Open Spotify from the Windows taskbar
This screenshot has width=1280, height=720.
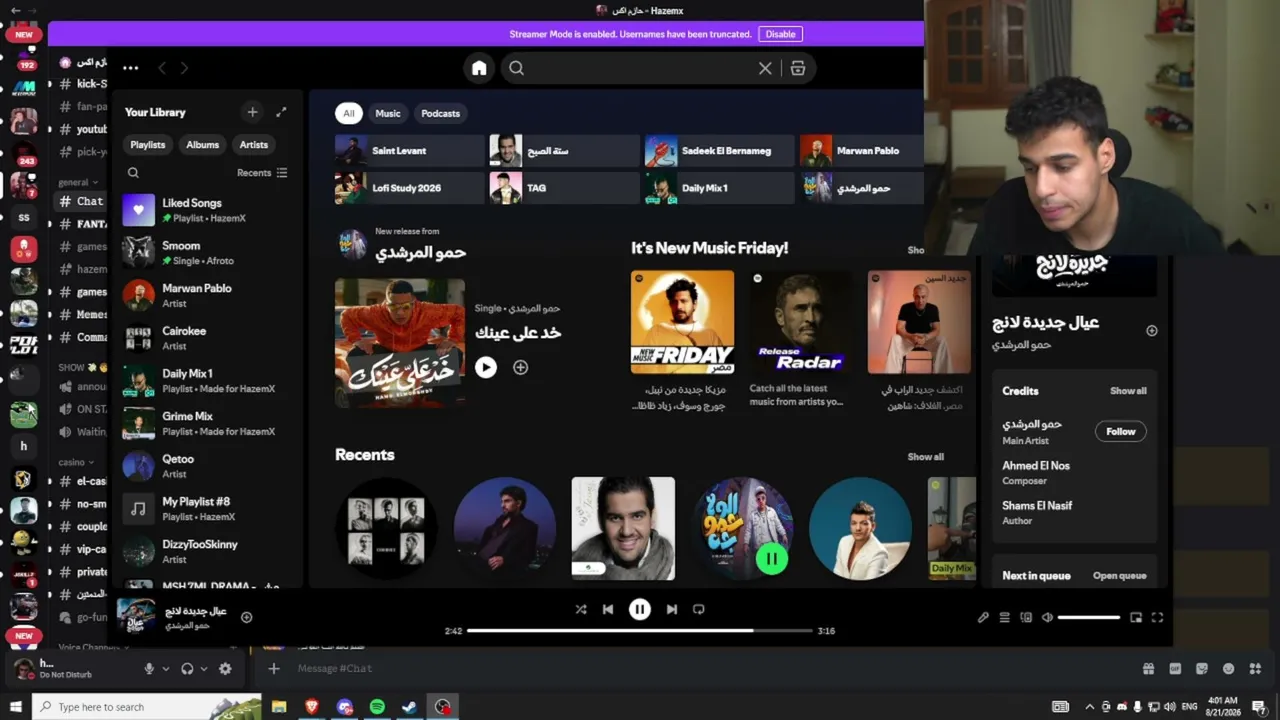[x=377, y=707]
